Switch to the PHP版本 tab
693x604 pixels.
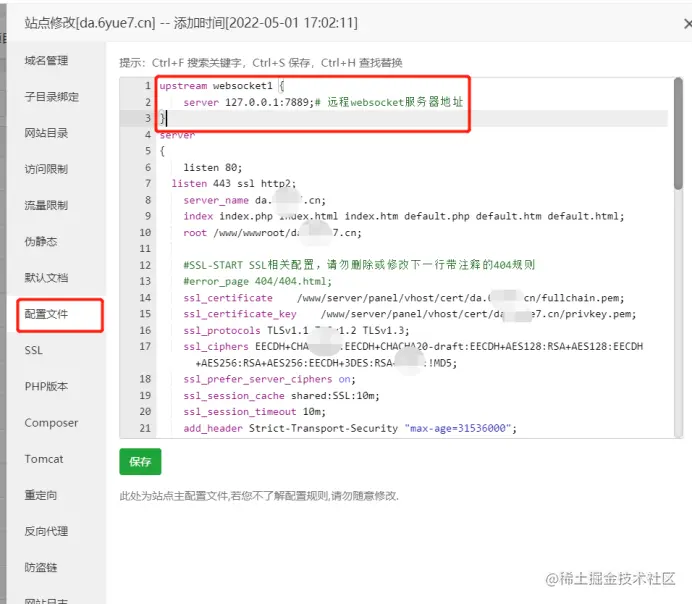coord(46,387)
